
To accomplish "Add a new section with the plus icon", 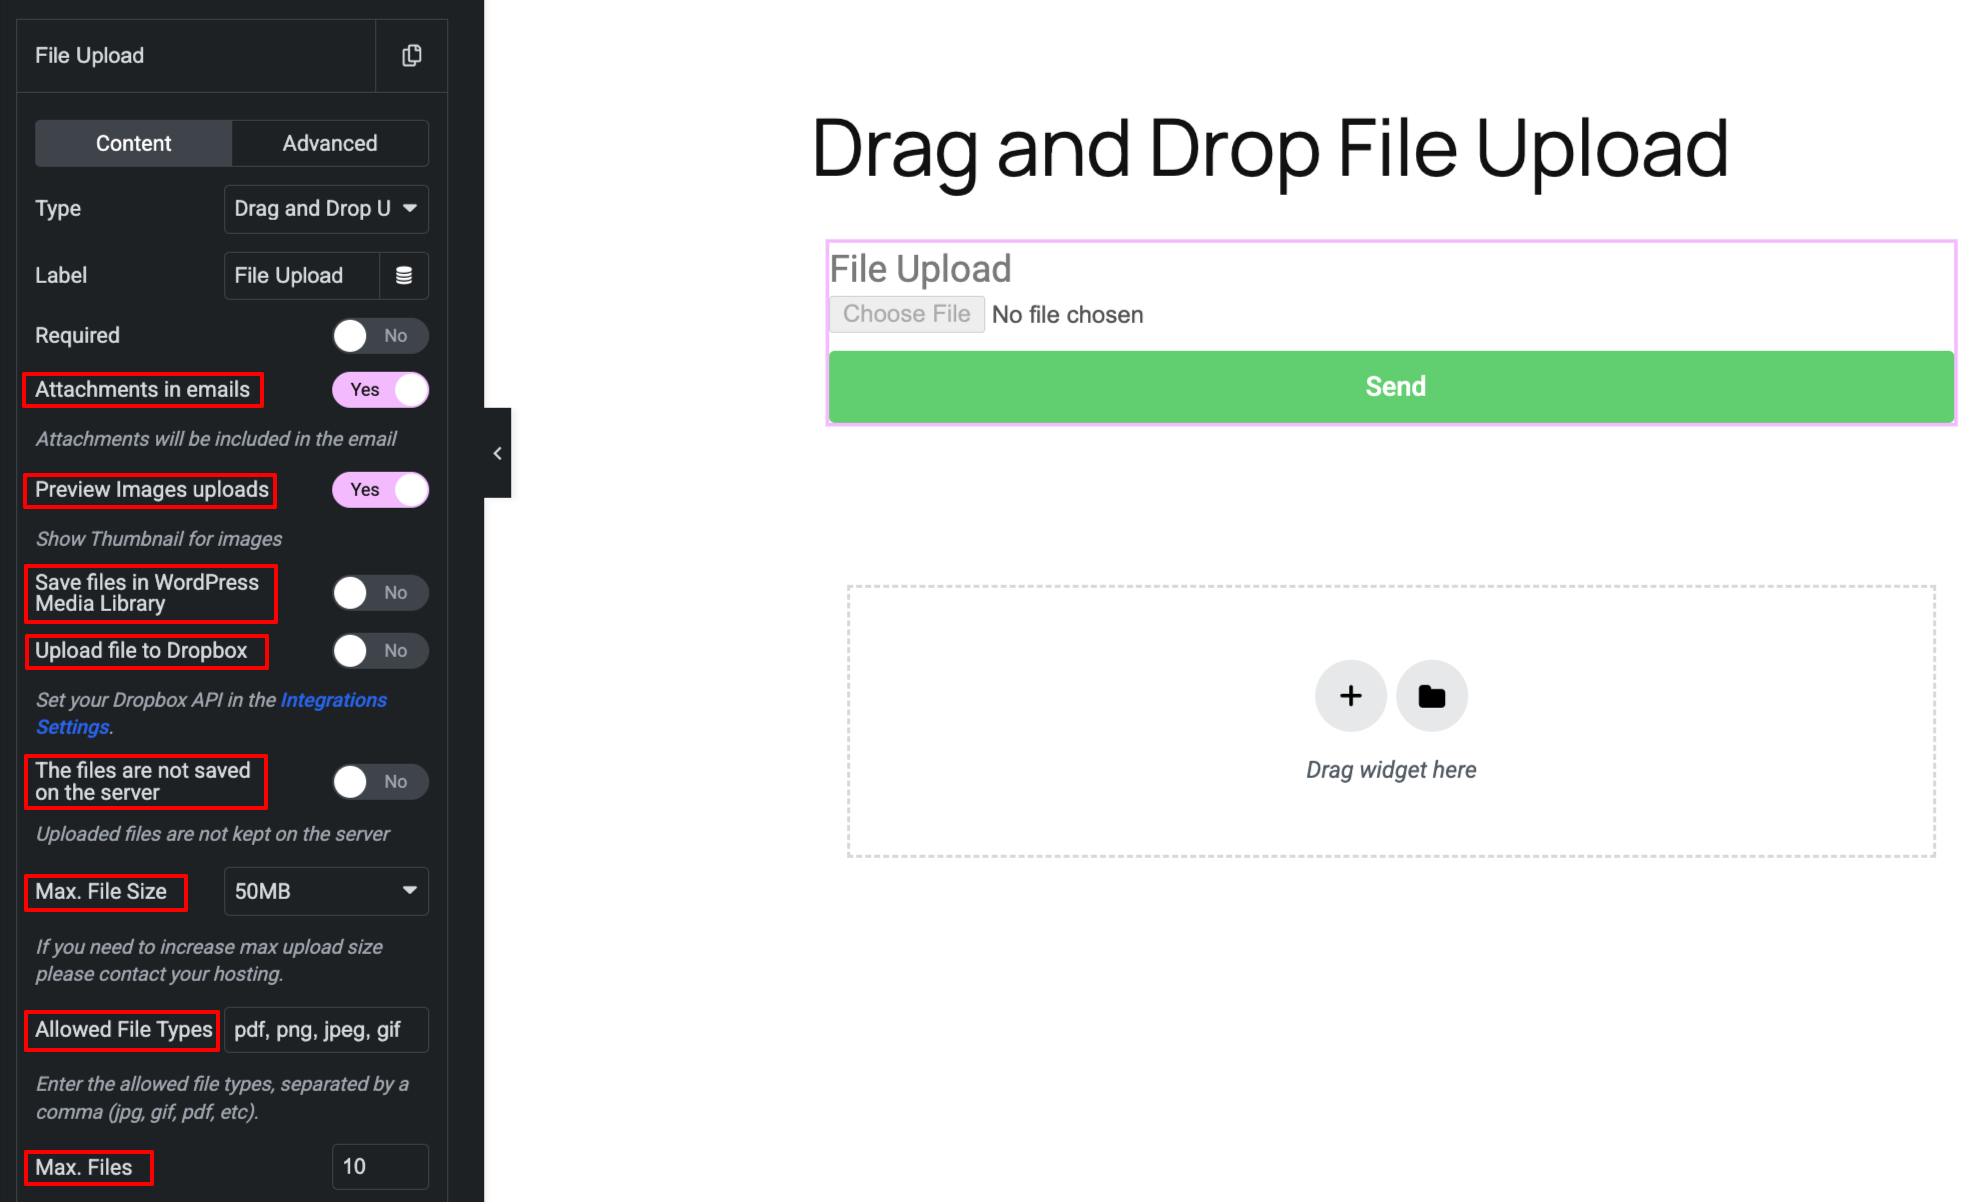I will pyautogui.click(x=1350, y=696).
